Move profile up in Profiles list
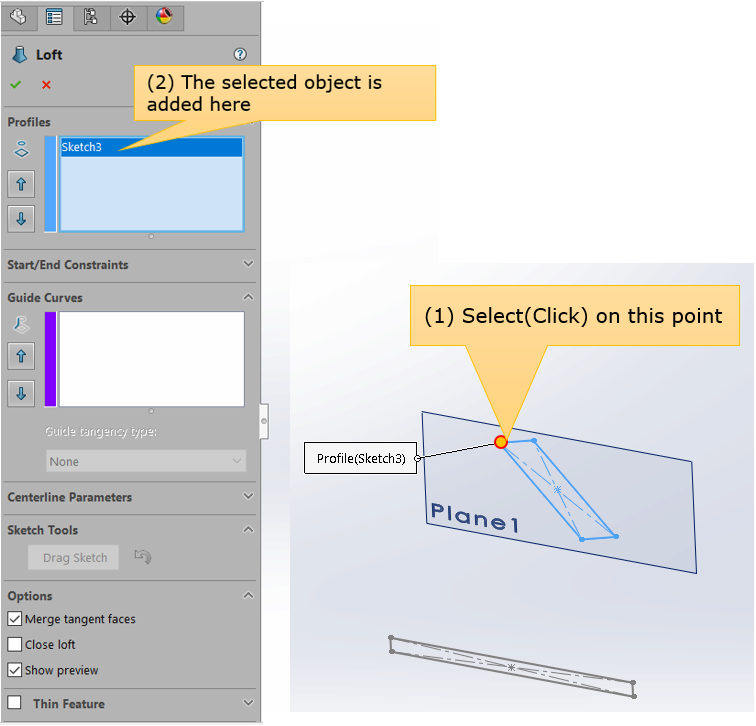 click(21, 184)
